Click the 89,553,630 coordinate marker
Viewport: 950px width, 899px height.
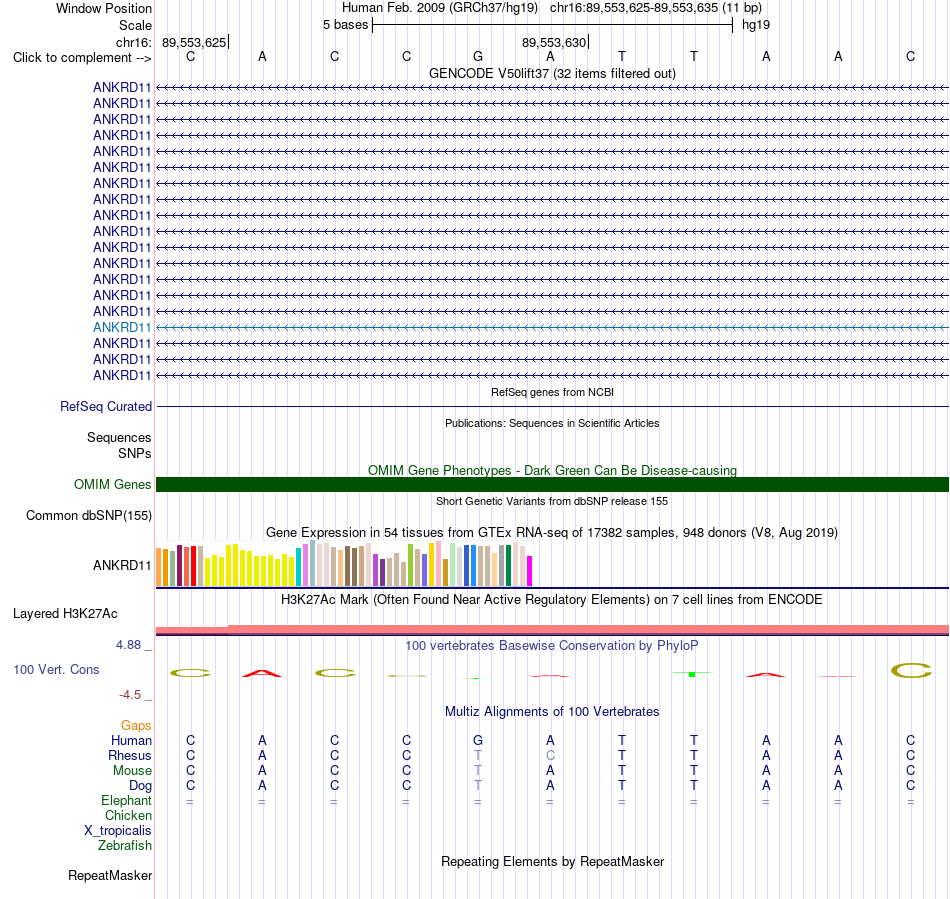coord(554,42)
